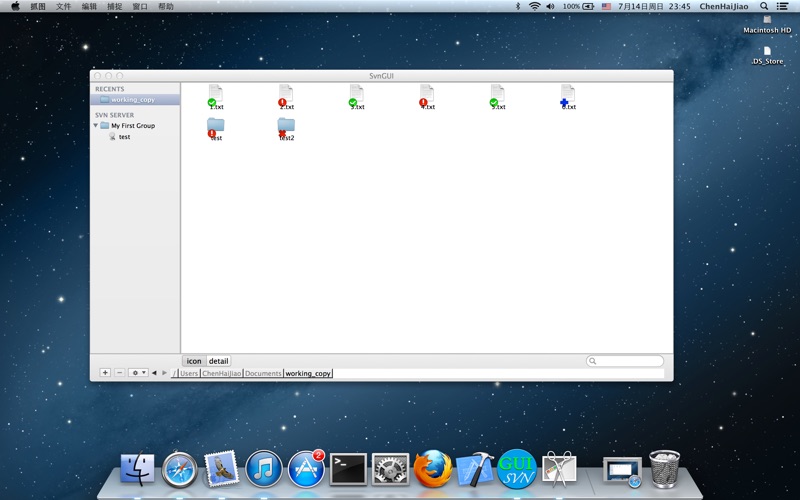Select Macintosh HD on the desktop
Viewport: 800px width, 500px height.
pos(767,24)
